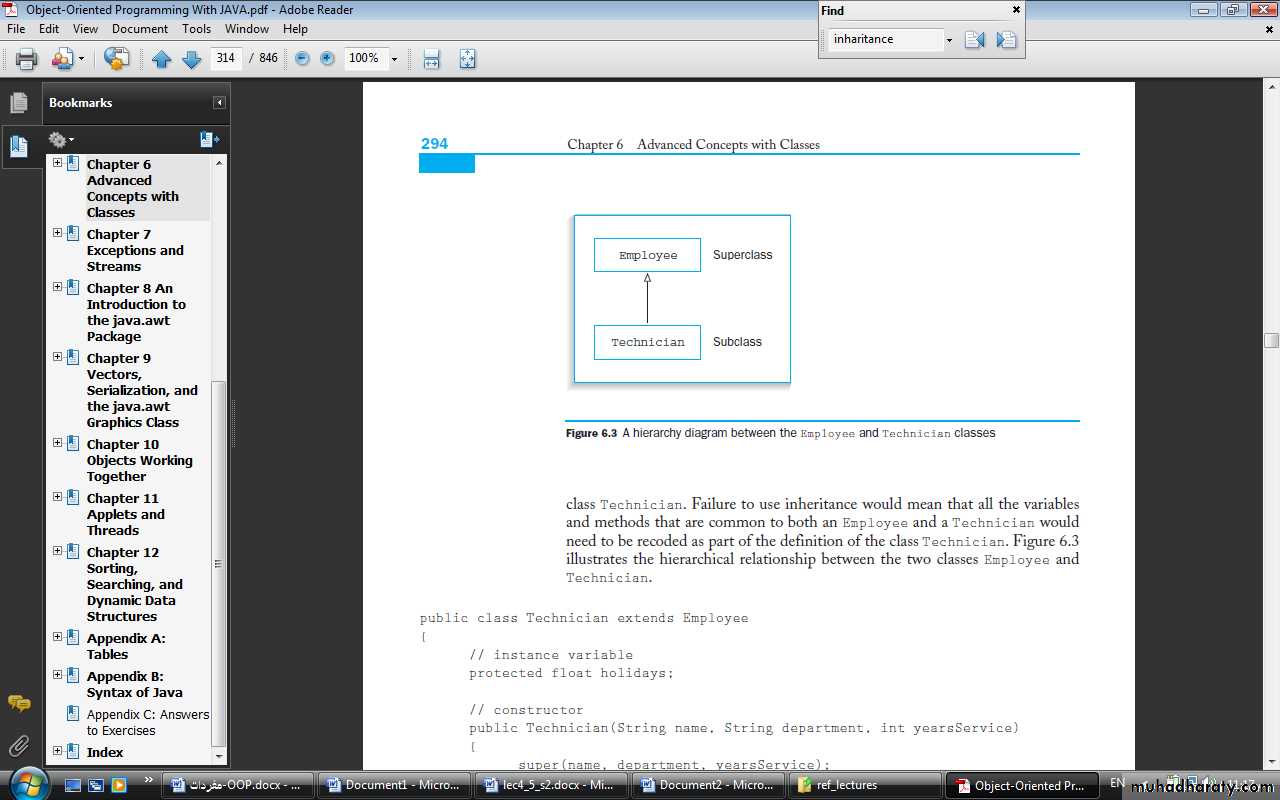
Task: Click the zoom in plus button
Action: [x=327, y=59]
